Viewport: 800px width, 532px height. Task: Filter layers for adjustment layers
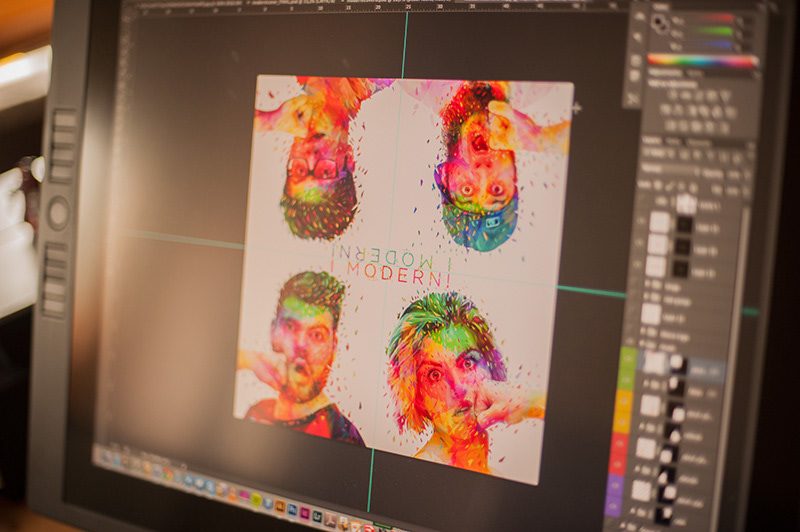point(696,155)
